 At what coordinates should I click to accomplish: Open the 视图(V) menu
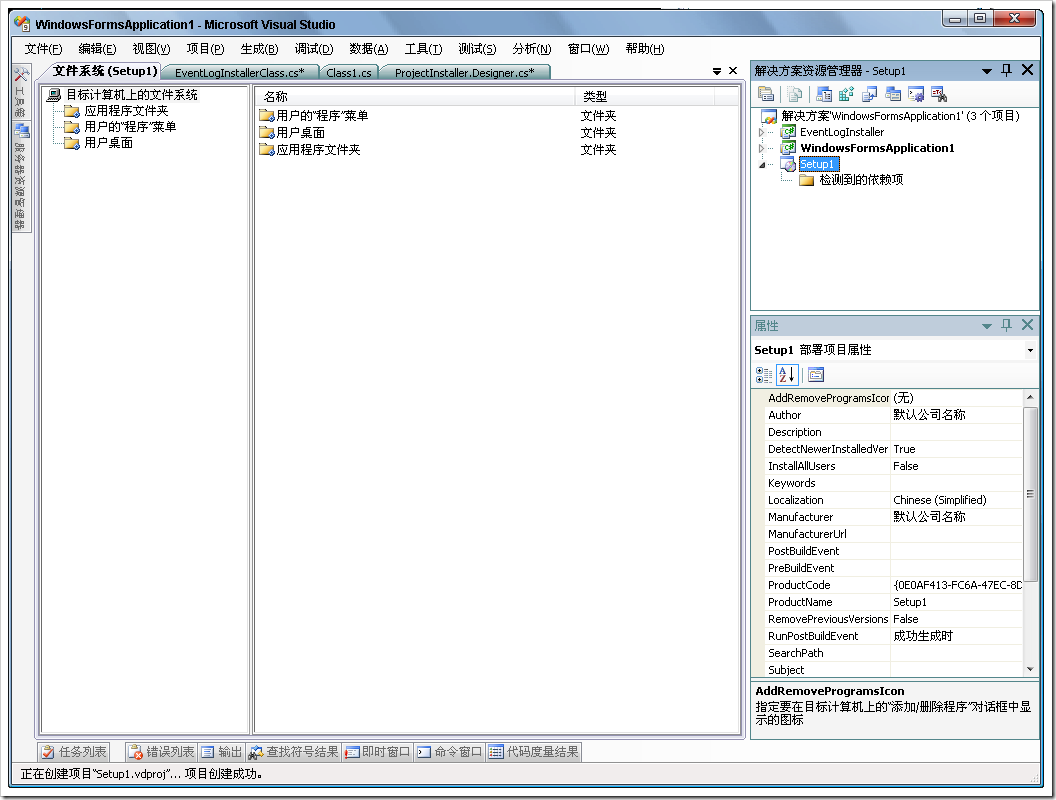tap(151, 48)
